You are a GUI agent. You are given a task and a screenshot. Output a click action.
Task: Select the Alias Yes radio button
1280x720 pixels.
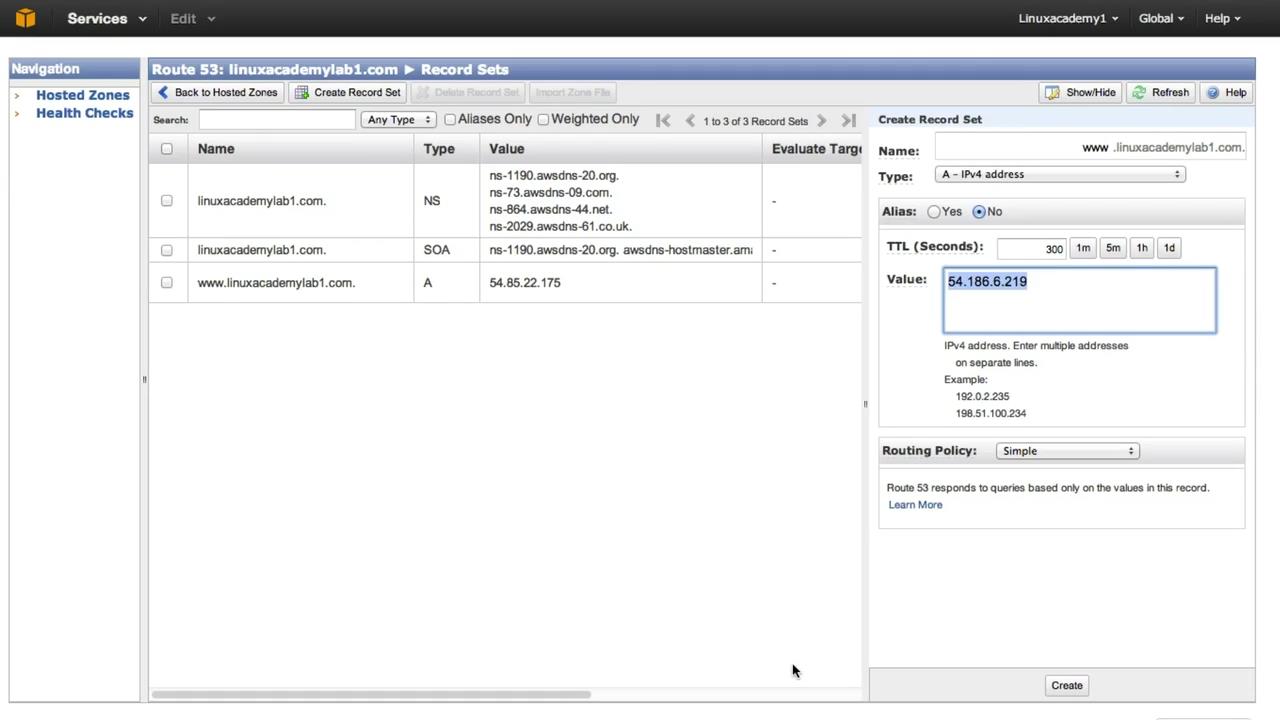[x=934, y=212]
